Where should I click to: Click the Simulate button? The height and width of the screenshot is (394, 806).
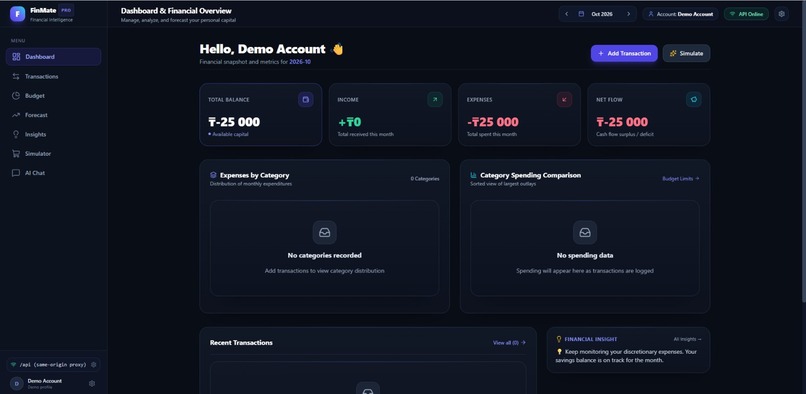[x=687, y=53]
